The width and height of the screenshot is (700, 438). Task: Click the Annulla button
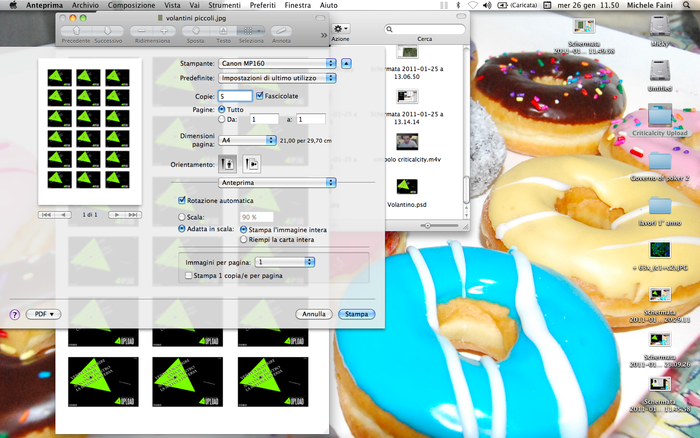coord(314,314)
